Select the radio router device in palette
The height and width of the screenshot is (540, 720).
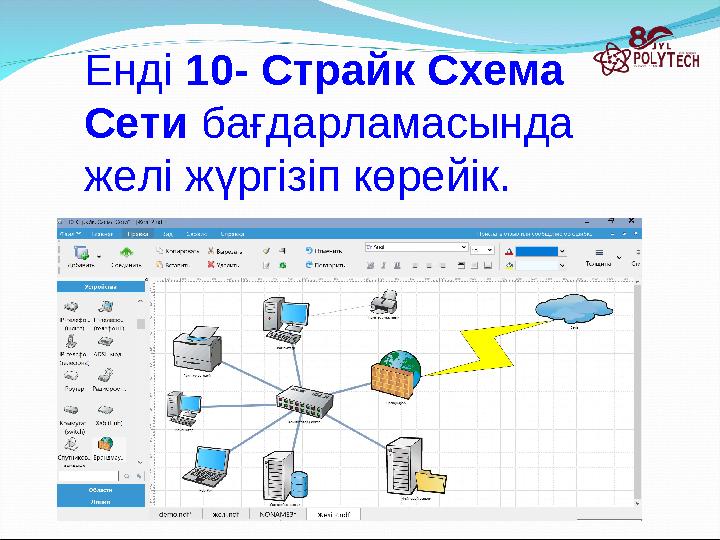pyautogui.click(x=107, y=380)
